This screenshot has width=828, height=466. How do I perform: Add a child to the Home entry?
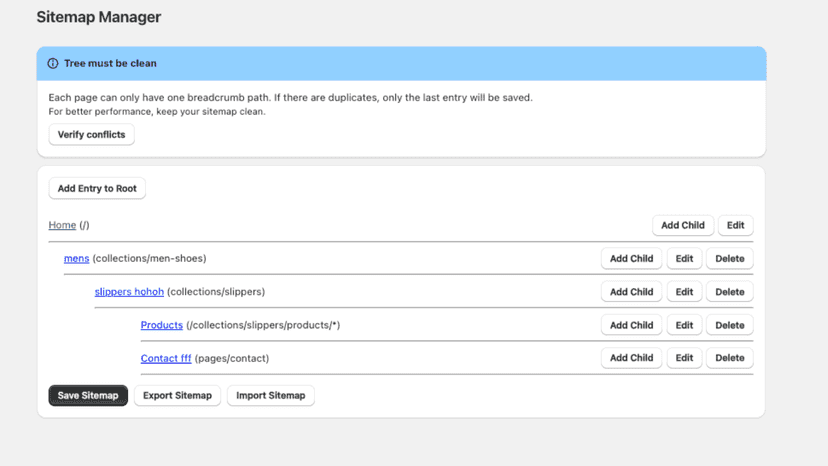click(x=683, y=225)
